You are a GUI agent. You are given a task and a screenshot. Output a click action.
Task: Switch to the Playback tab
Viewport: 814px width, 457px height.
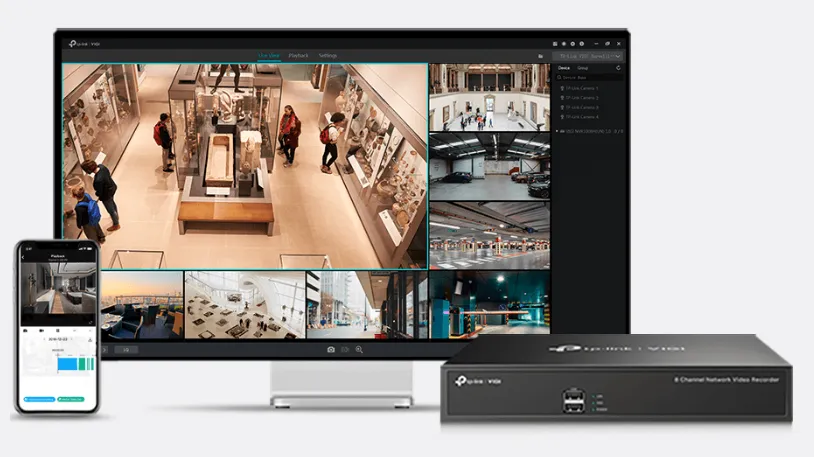298,55
